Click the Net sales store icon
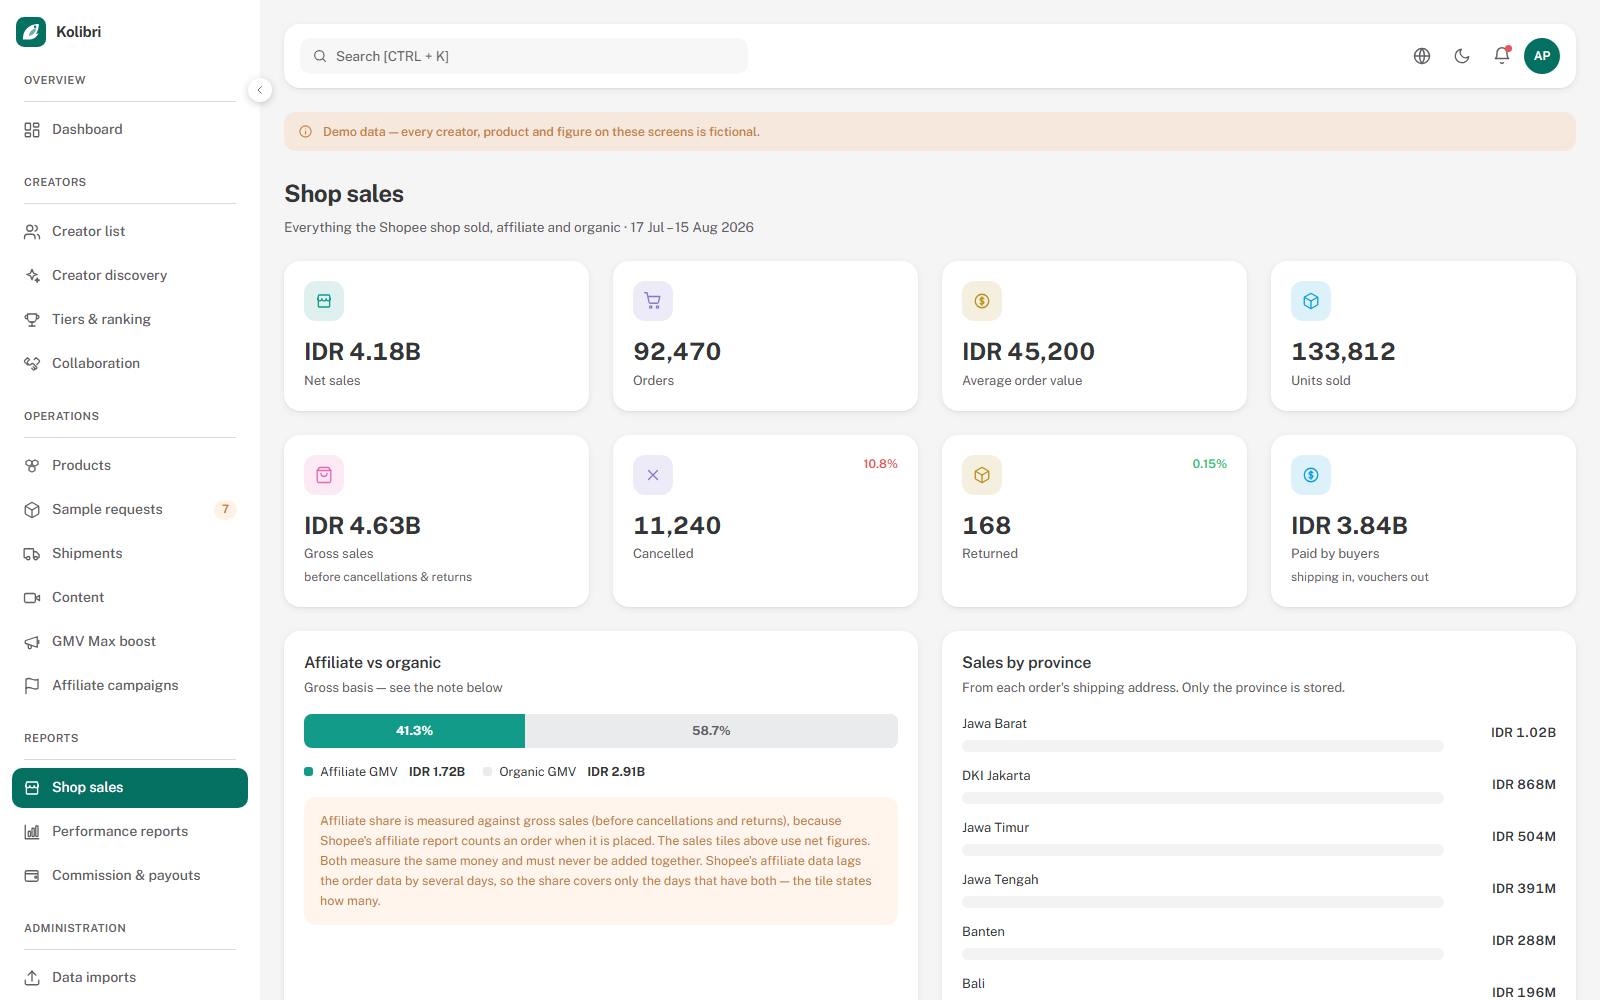Viewport: 1600px width, 1000px height. click(324, 301)
